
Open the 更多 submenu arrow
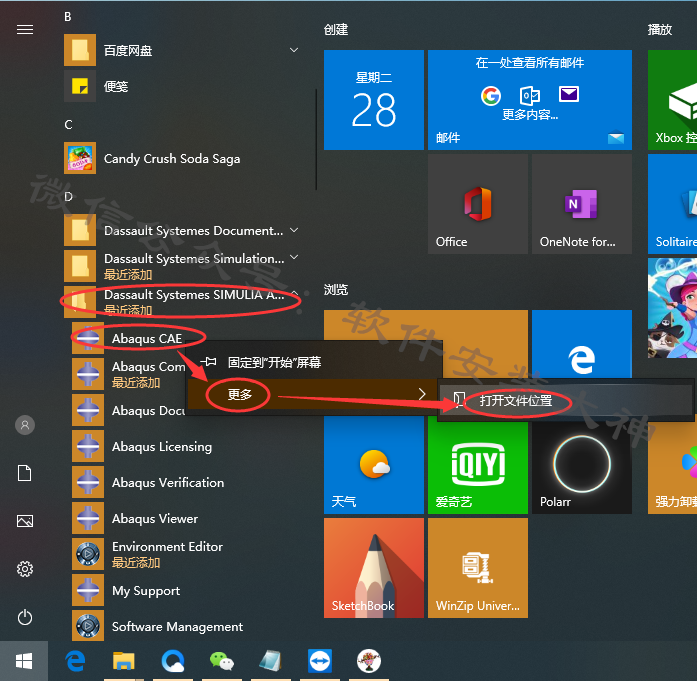pyautogui.click(x=422, y=394)
